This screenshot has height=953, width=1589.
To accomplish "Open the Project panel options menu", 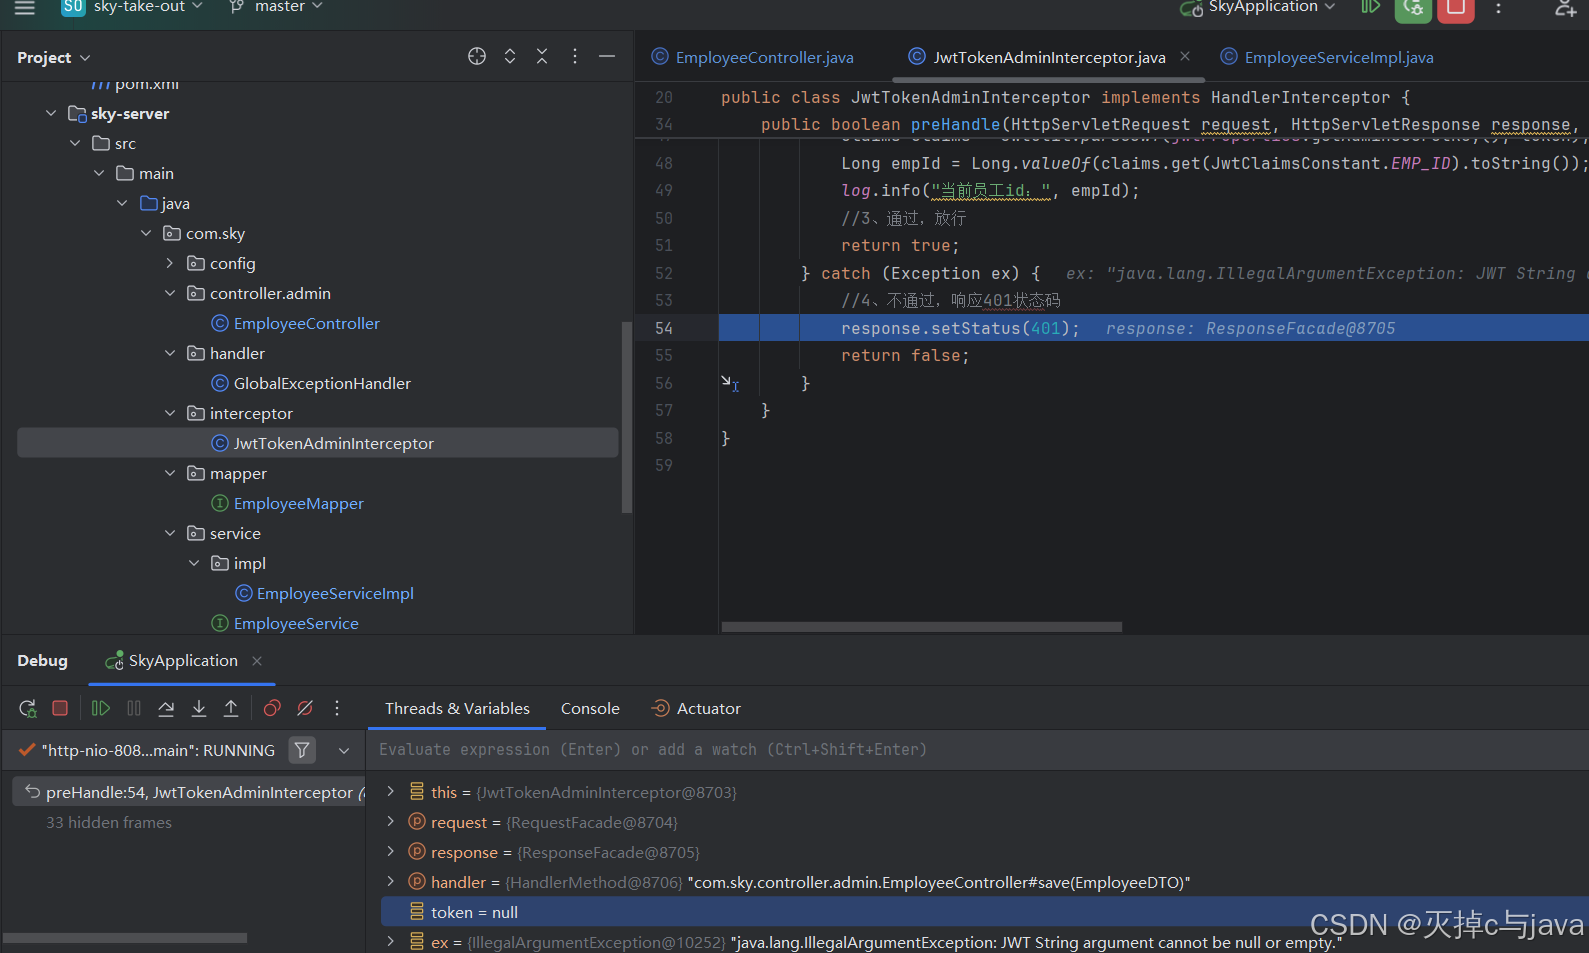I will (x=575, y=56).
